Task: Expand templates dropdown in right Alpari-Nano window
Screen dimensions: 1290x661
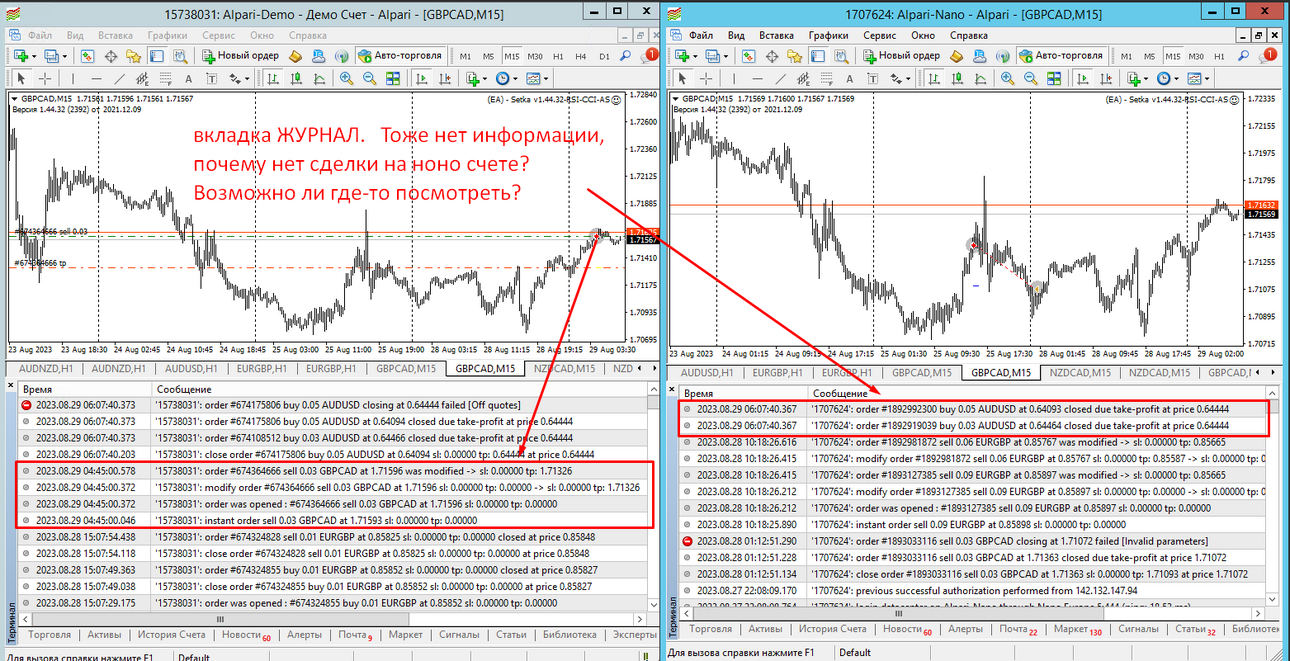Action: 1207,78
